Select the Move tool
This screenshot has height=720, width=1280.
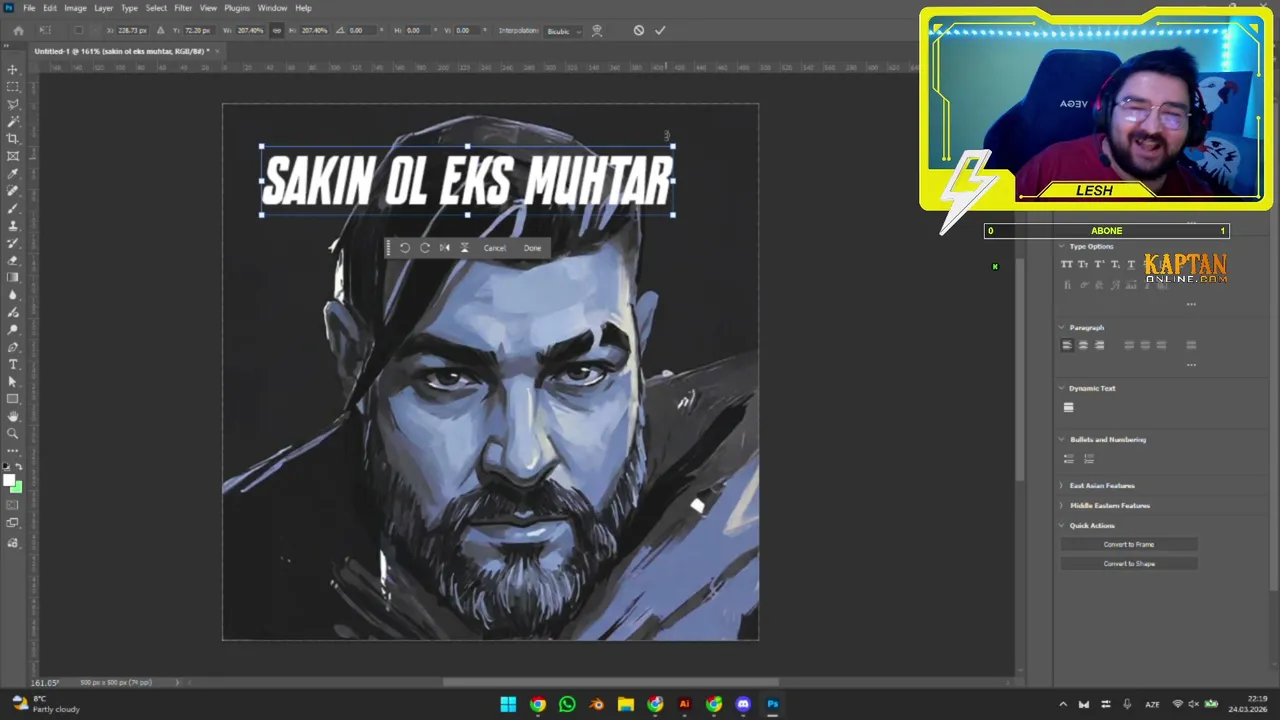point(13,70)
